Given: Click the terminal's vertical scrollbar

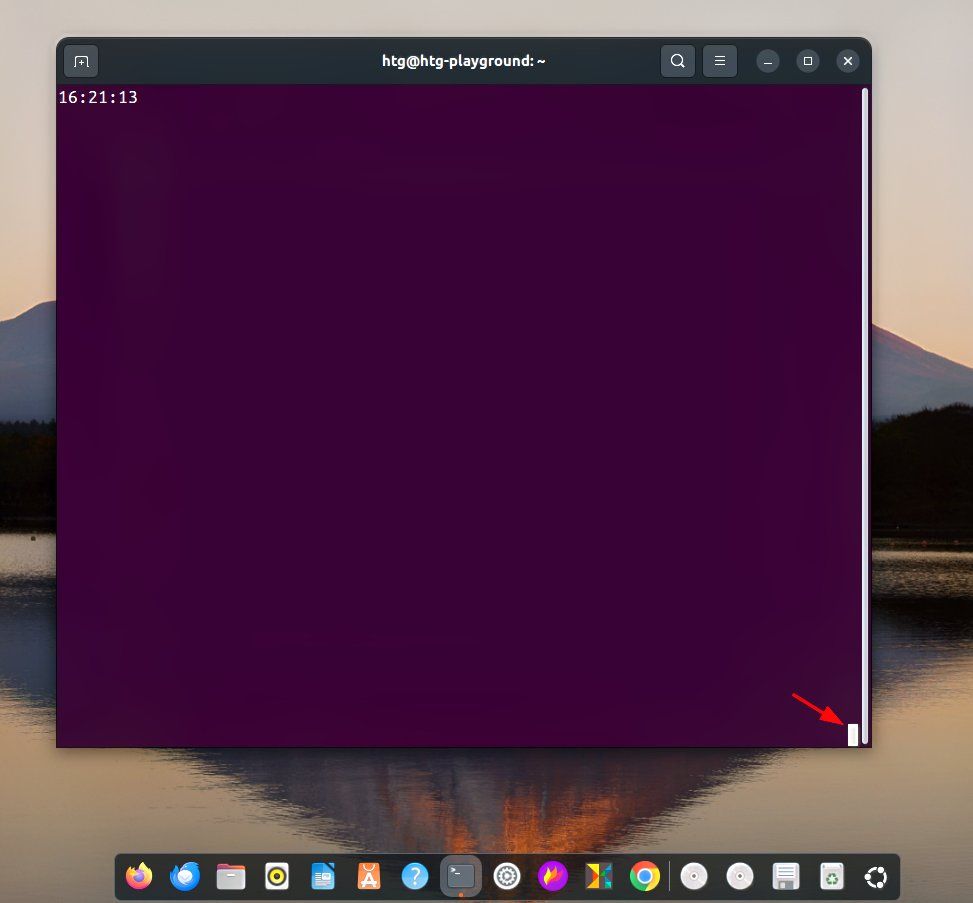Looking at the screenshot, I should point(865,416).
